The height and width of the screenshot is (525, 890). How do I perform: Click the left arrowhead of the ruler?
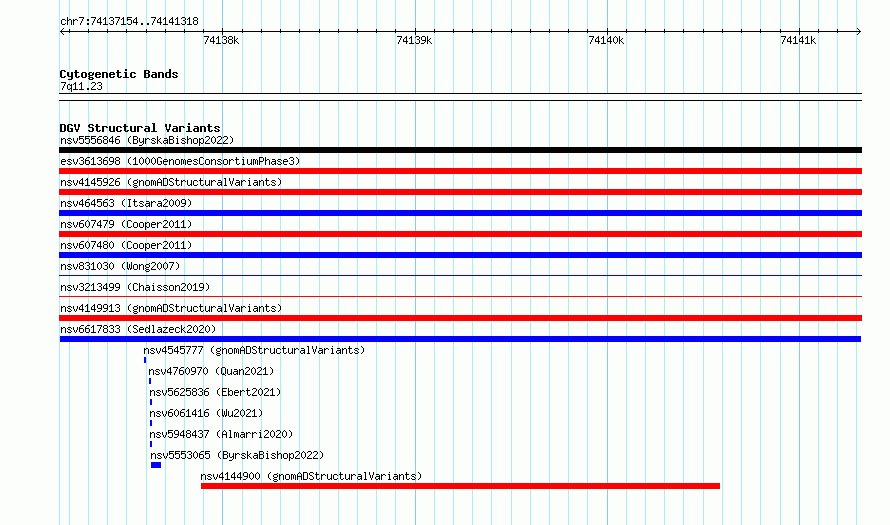pyautogui.click(x=62, y=31)
